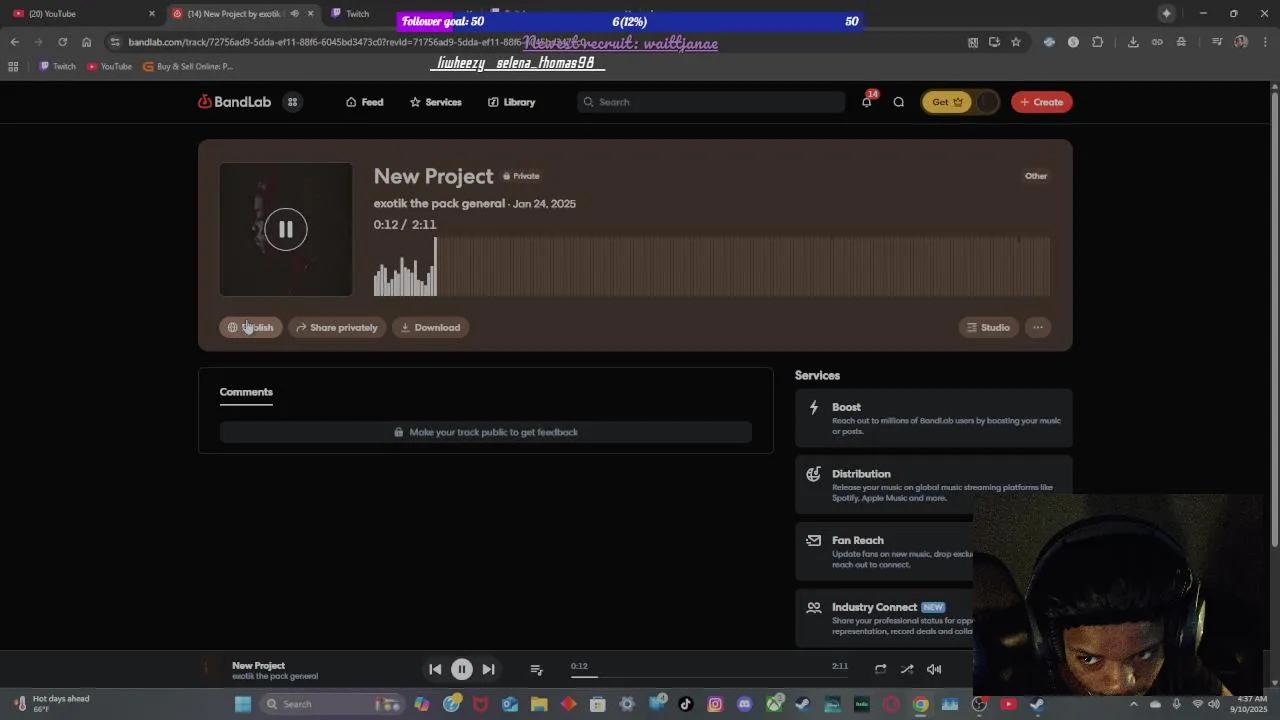Open the user profile avatar menu
This screenshot has height=720, width=1280.
click(987, 102)
